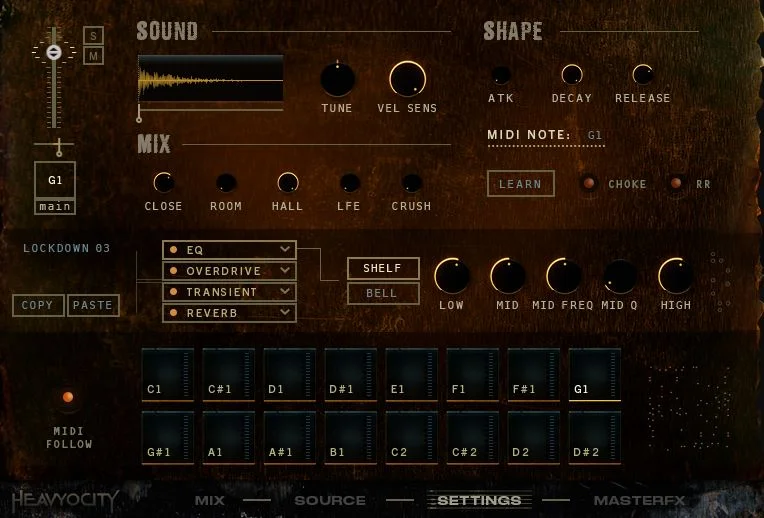Toggle the EQ effect power dot
This screenshot has height=518, width=764.
pyautogui.click(x=173, y=249)
